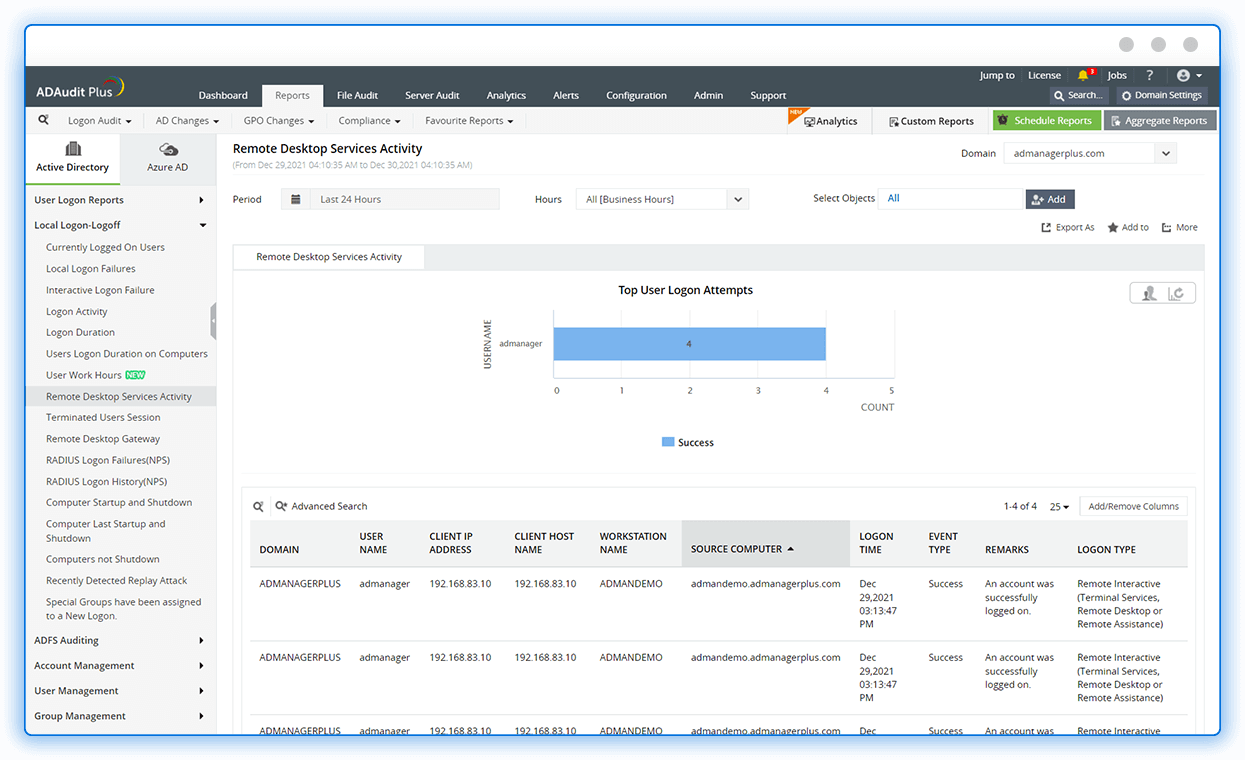Click the Search box in header
This screenshot has height=760, width=1245.
pyautogui.click(x=1078, y=95)
